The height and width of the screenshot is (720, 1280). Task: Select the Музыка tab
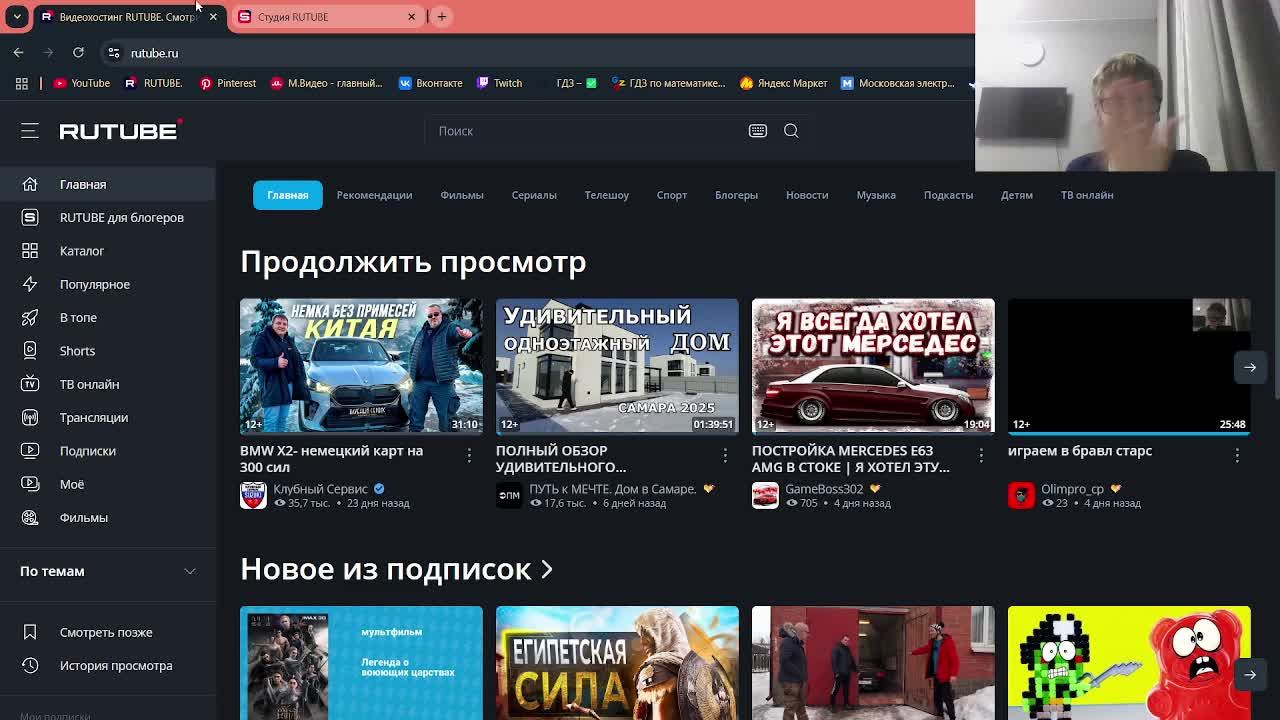(x=876, y=195)
